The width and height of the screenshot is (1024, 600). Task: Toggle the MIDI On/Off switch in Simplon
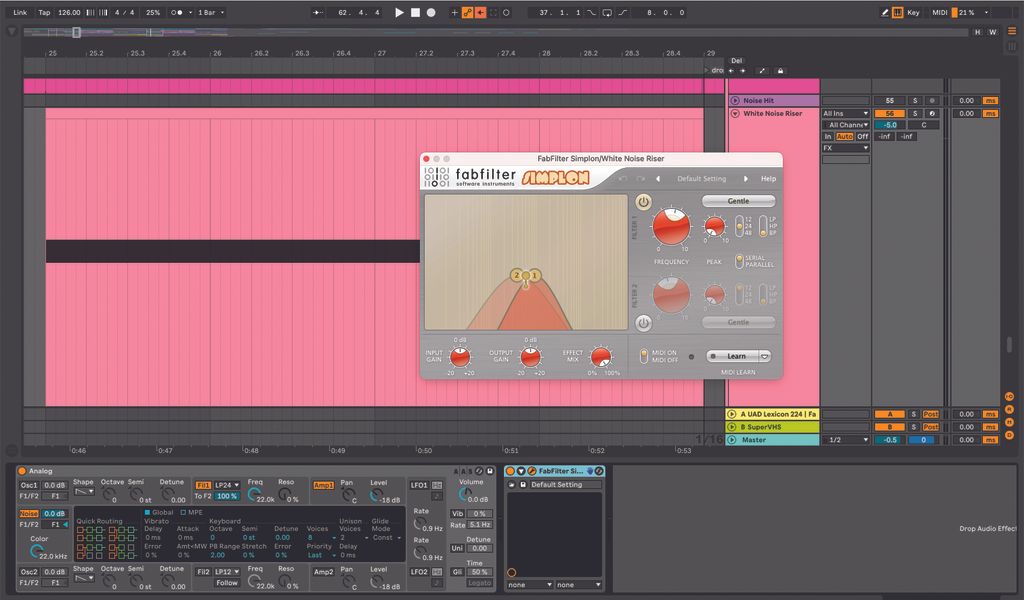(x=643, y=356)
